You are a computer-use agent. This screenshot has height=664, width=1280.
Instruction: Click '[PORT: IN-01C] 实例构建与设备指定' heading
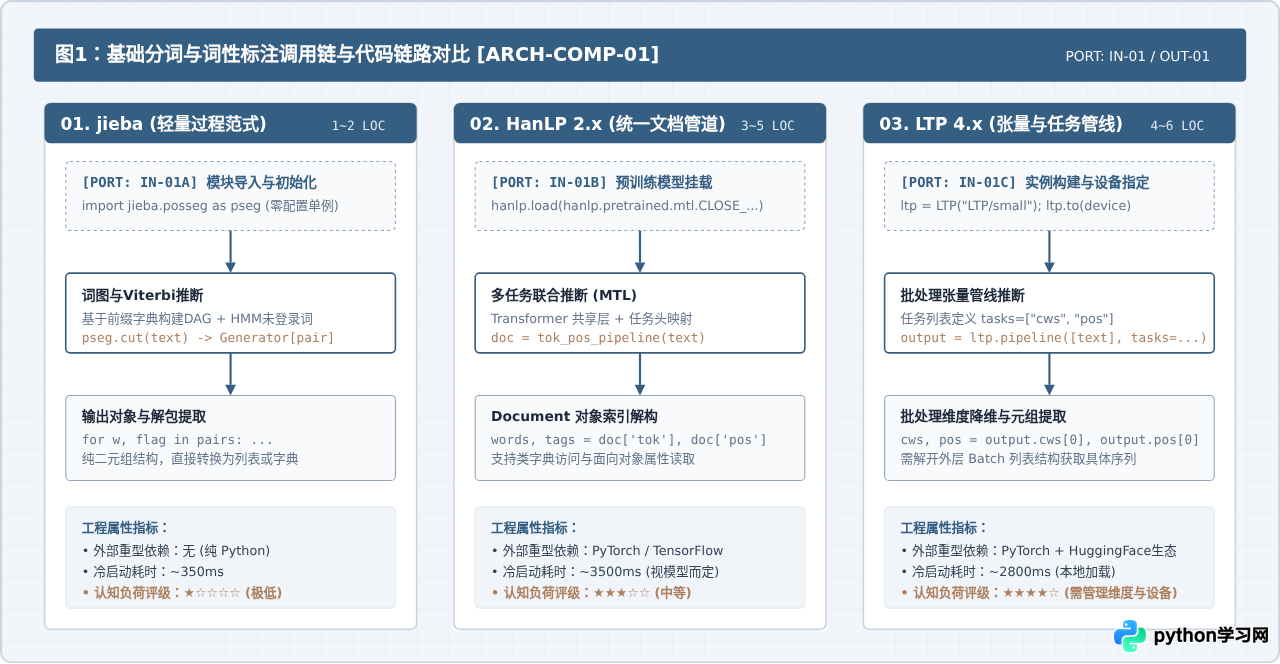[x=1025, y=183]
